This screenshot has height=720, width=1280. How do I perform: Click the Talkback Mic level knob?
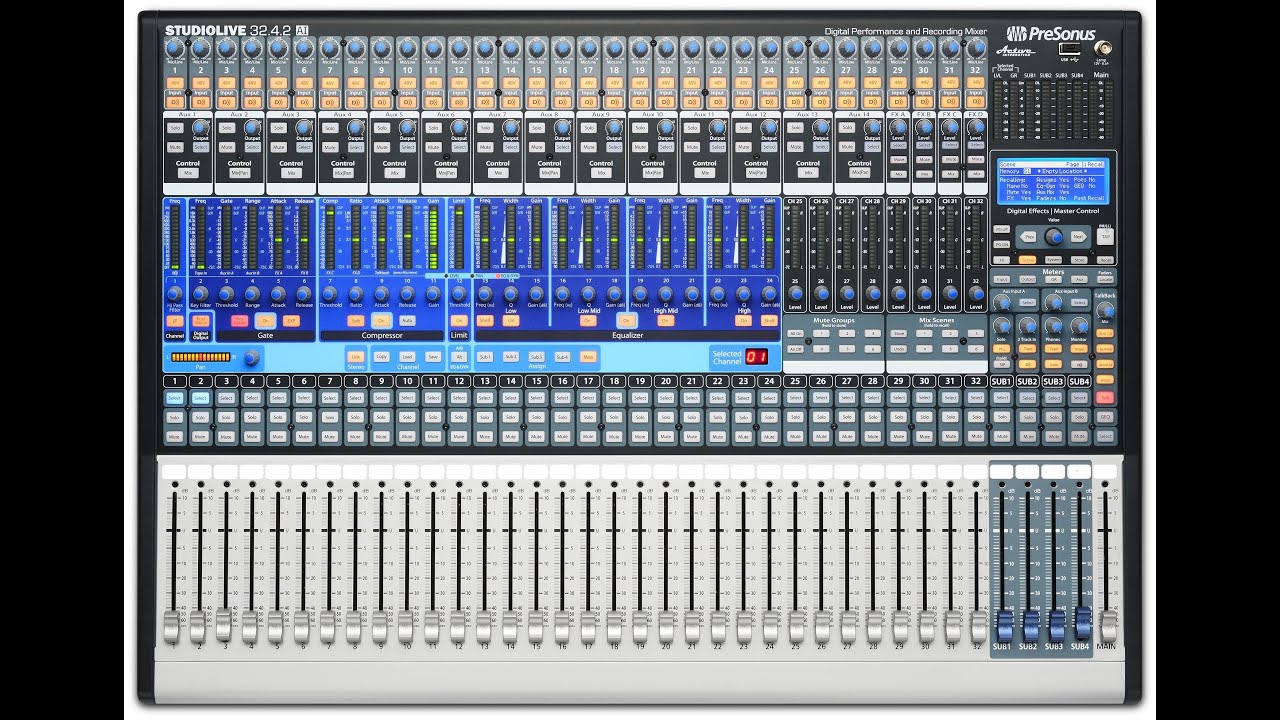1105,311
